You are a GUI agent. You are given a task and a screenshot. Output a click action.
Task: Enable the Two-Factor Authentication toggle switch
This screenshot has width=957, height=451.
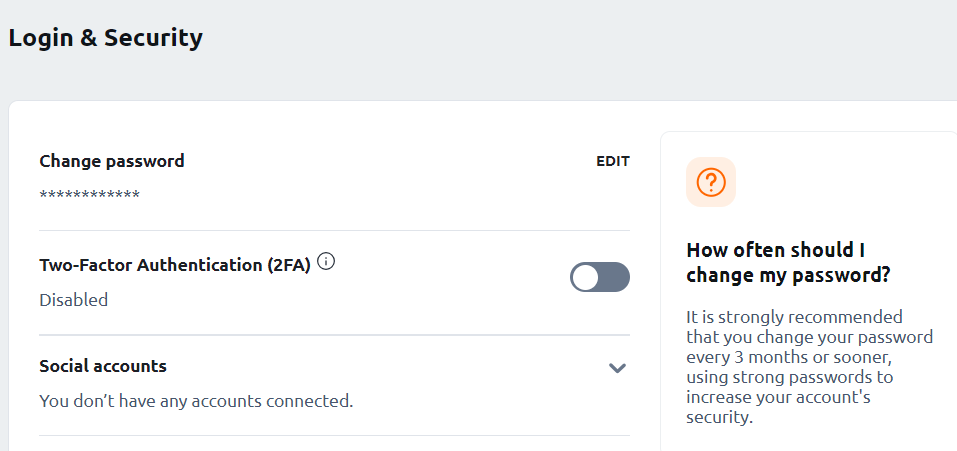coord(600,277)
